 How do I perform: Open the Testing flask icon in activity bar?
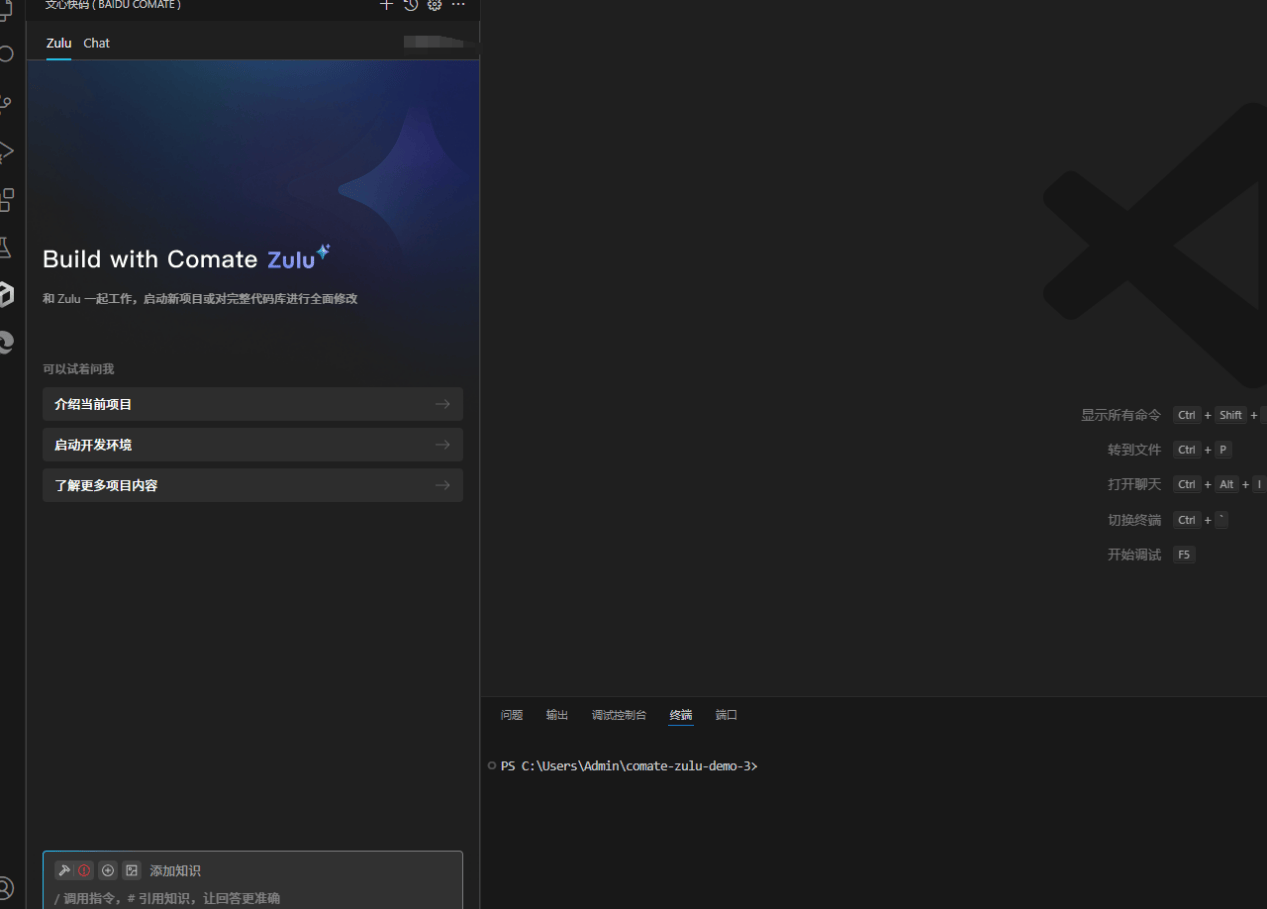click(6, 247)
